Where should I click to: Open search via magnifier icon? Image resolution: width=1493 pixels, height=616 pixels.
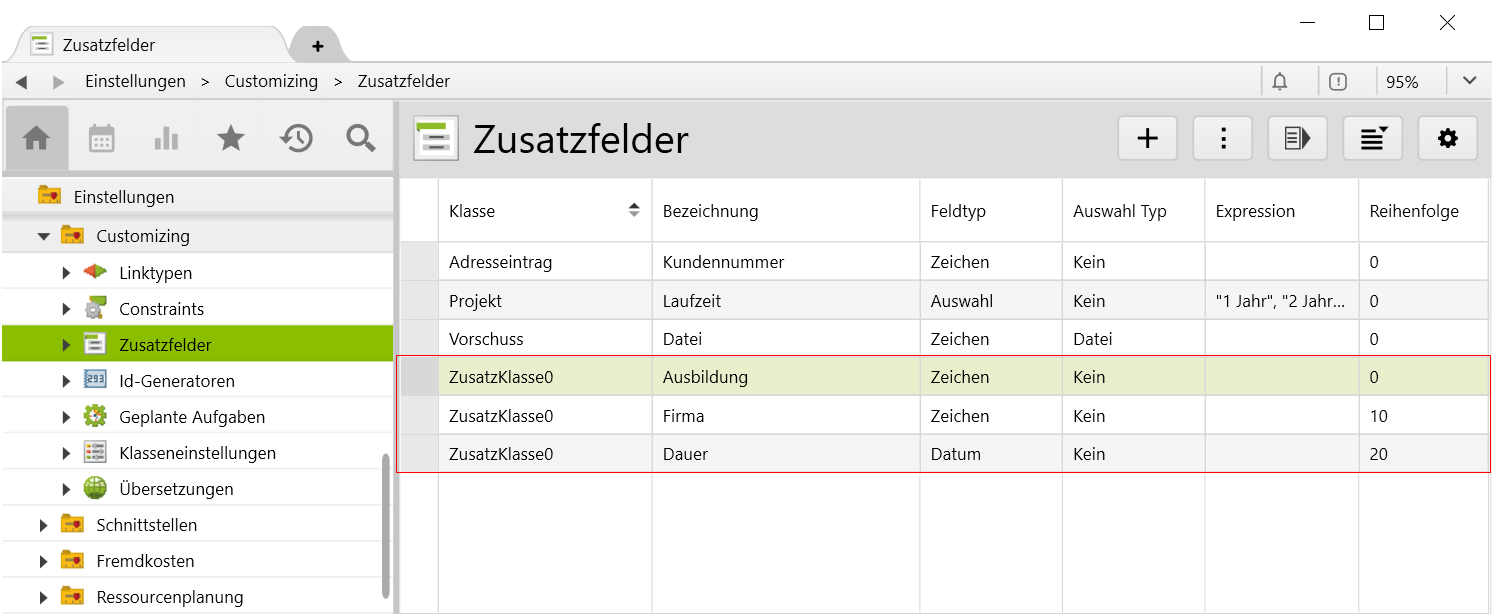[360, 139]
